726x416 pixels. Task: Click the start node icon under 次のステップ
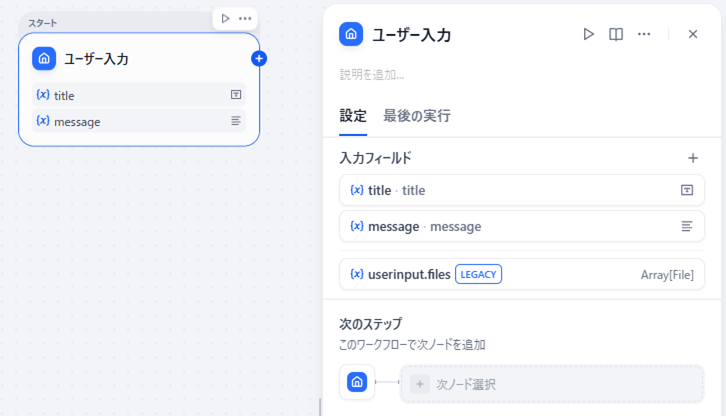(357, 383)
